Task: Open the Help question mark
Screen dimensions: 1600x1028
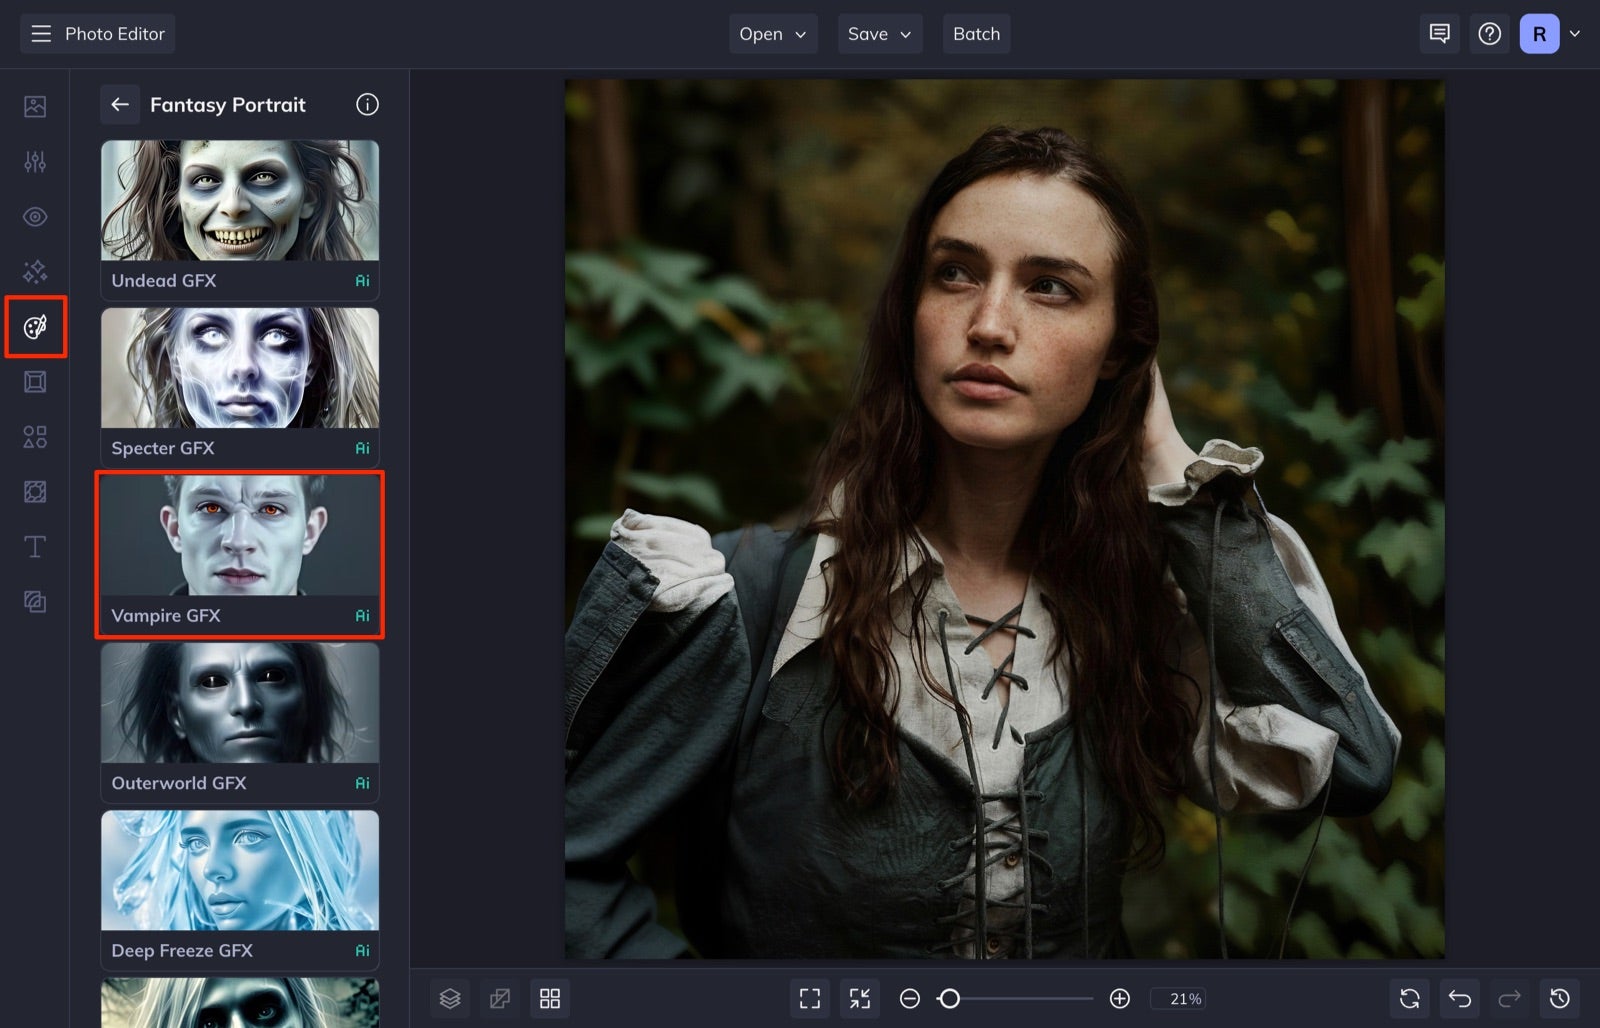Action: [1489, 33]
